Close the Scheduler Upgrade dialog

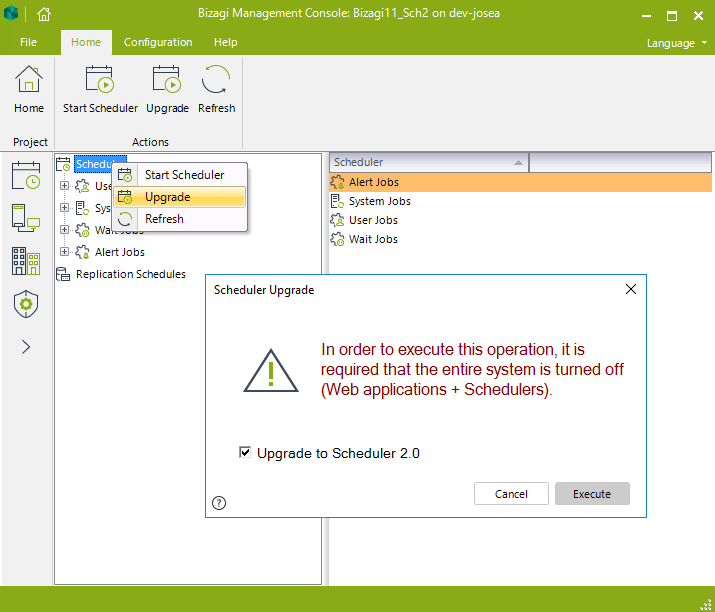(x=631, y=289)
